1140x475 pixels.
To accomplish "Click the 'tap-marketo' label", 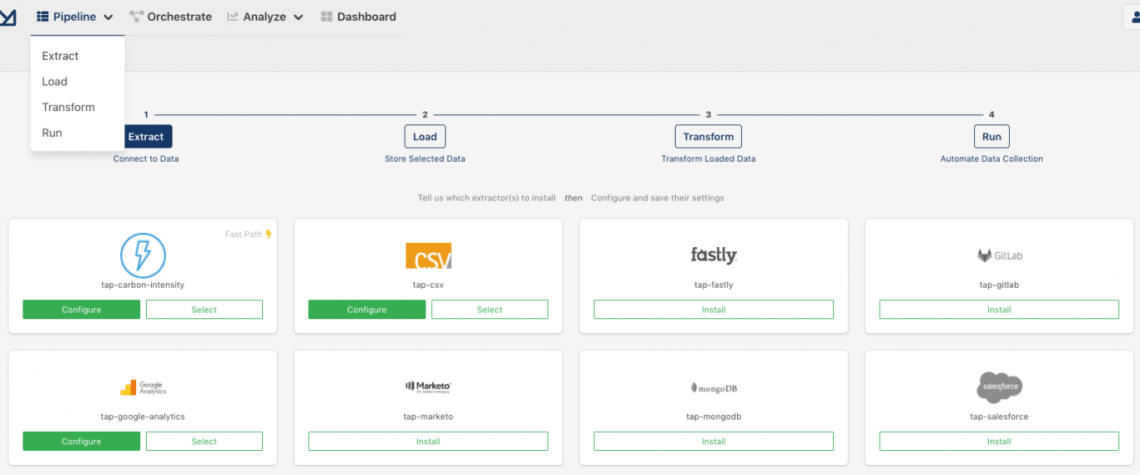I will point(428,417).
